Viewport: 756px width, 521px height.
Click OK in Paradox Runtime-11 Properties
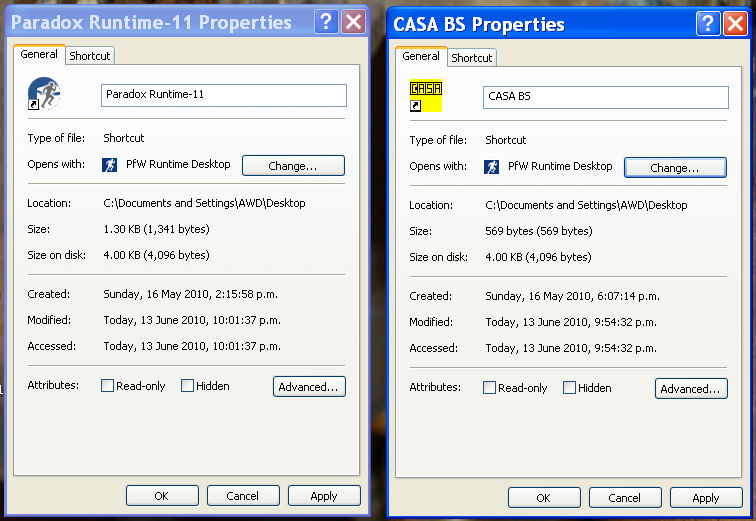click(x=162, y=495)
